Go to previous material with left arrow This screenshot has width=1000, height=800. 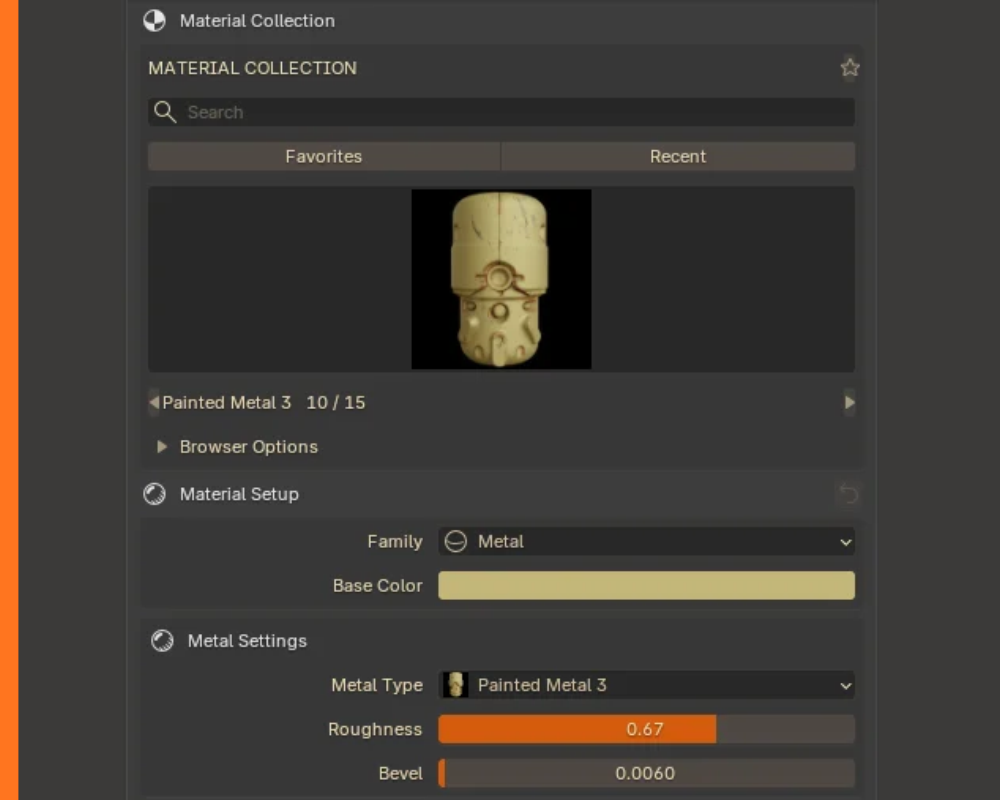154,403
